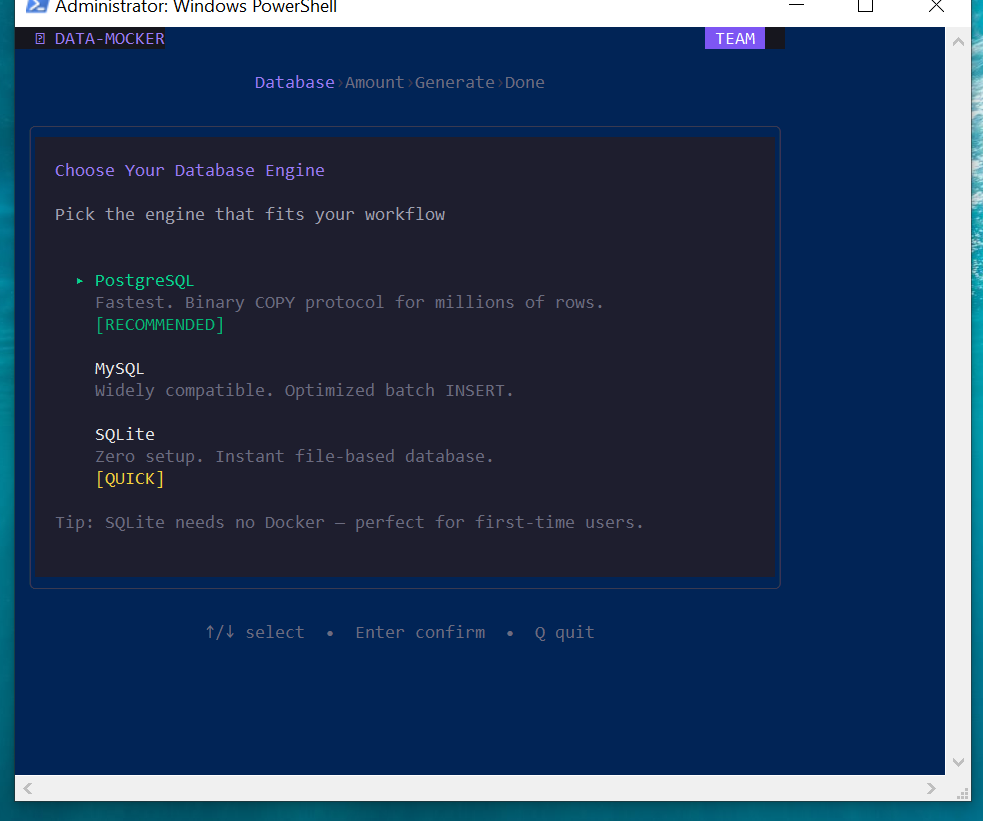983x821 pixels.
Task: Click the scroll right arrow of horizontal scrollbar
Action: point(931,788)
